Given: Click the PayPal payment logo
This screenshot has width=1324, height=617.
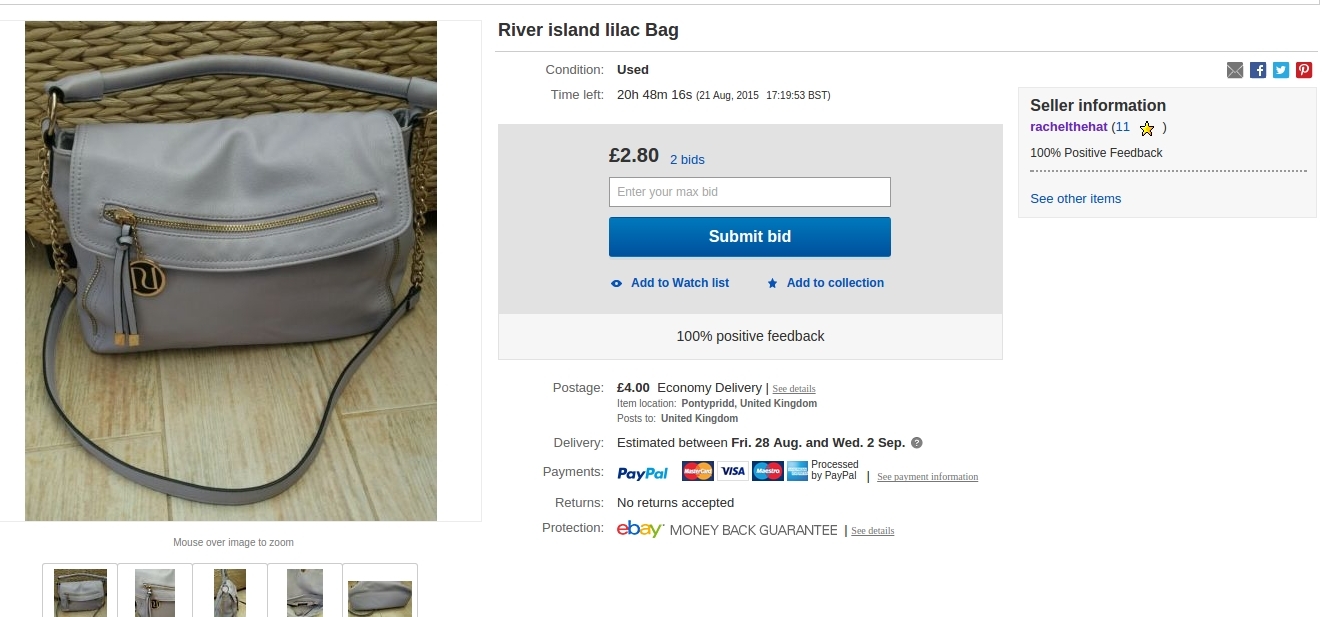Looking at the screenshot, I should (642, 473).
